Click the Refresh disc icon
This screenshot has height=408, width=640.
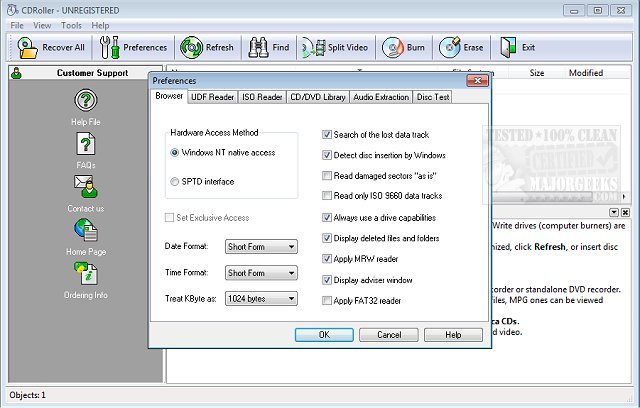pos(191,47)
